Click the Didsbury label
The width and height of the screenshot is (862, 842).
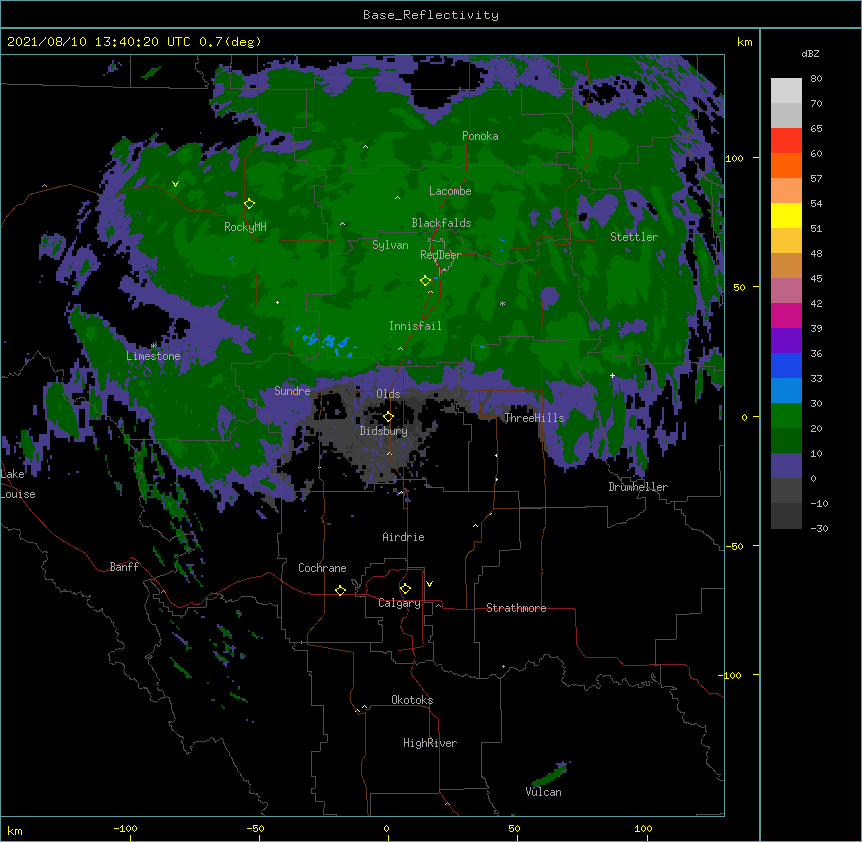384,431
